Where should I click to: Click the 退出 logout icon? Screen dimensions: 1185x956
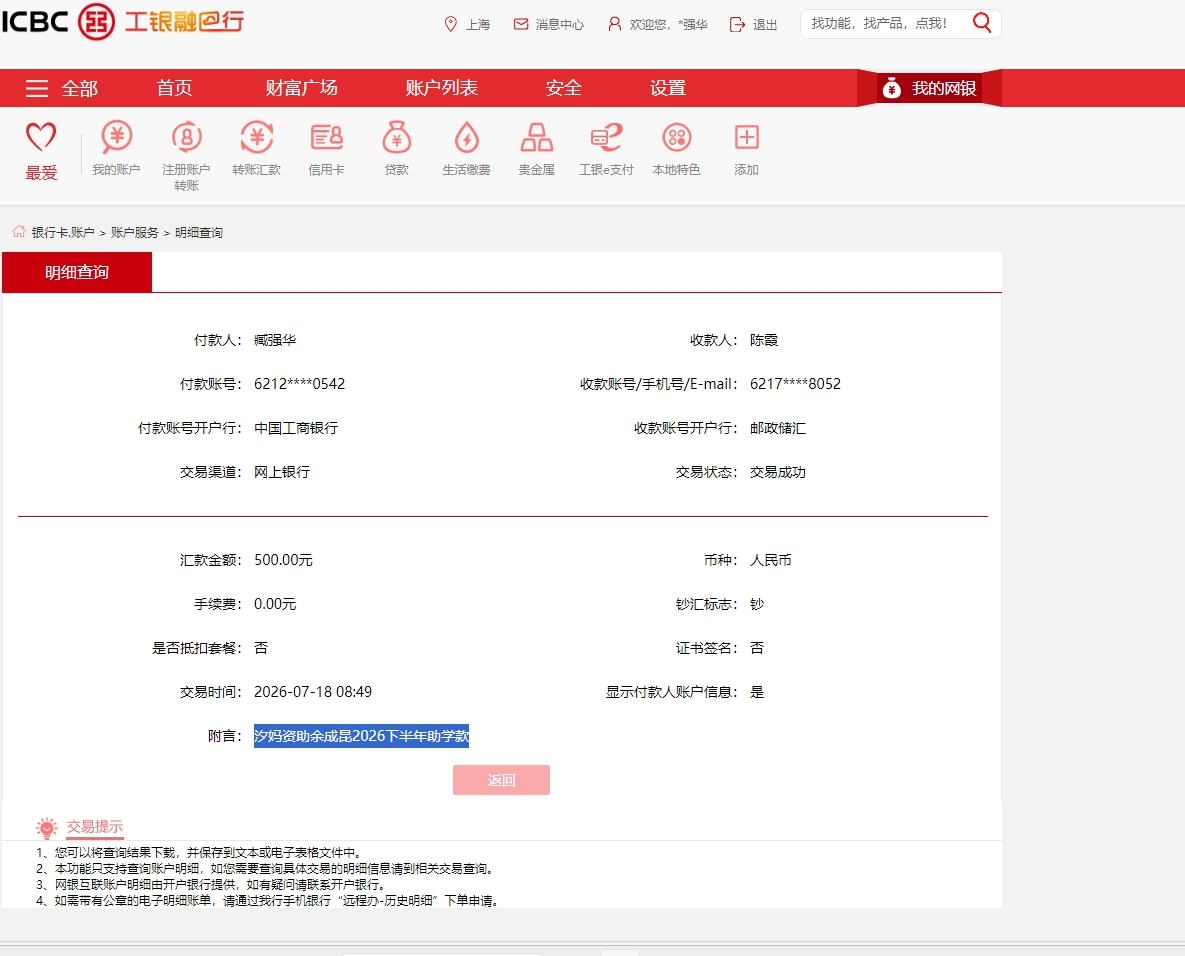(x=737, y=24)
